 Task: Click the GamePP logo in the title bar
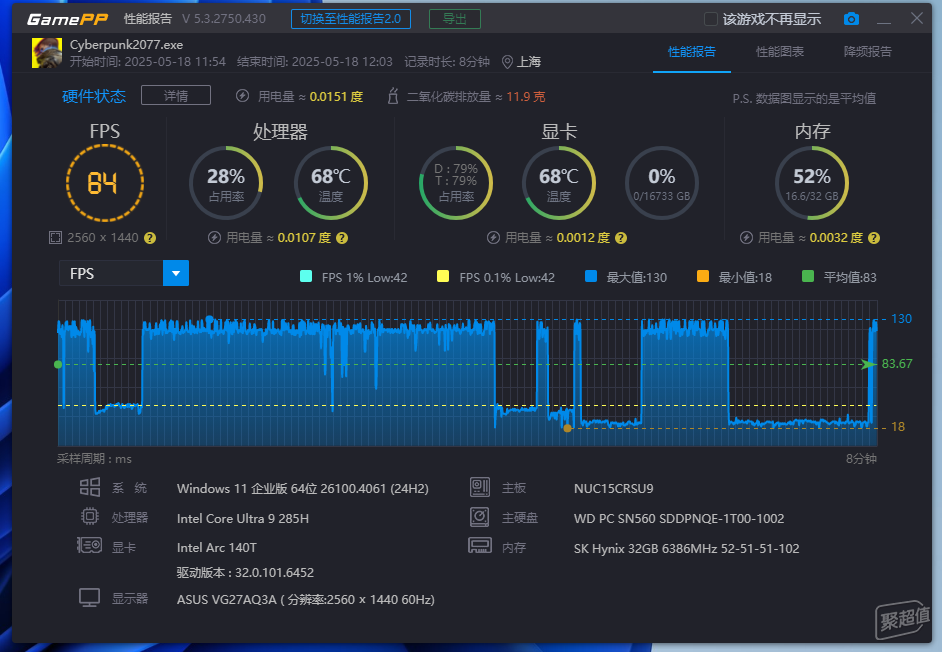pos(67,19)
